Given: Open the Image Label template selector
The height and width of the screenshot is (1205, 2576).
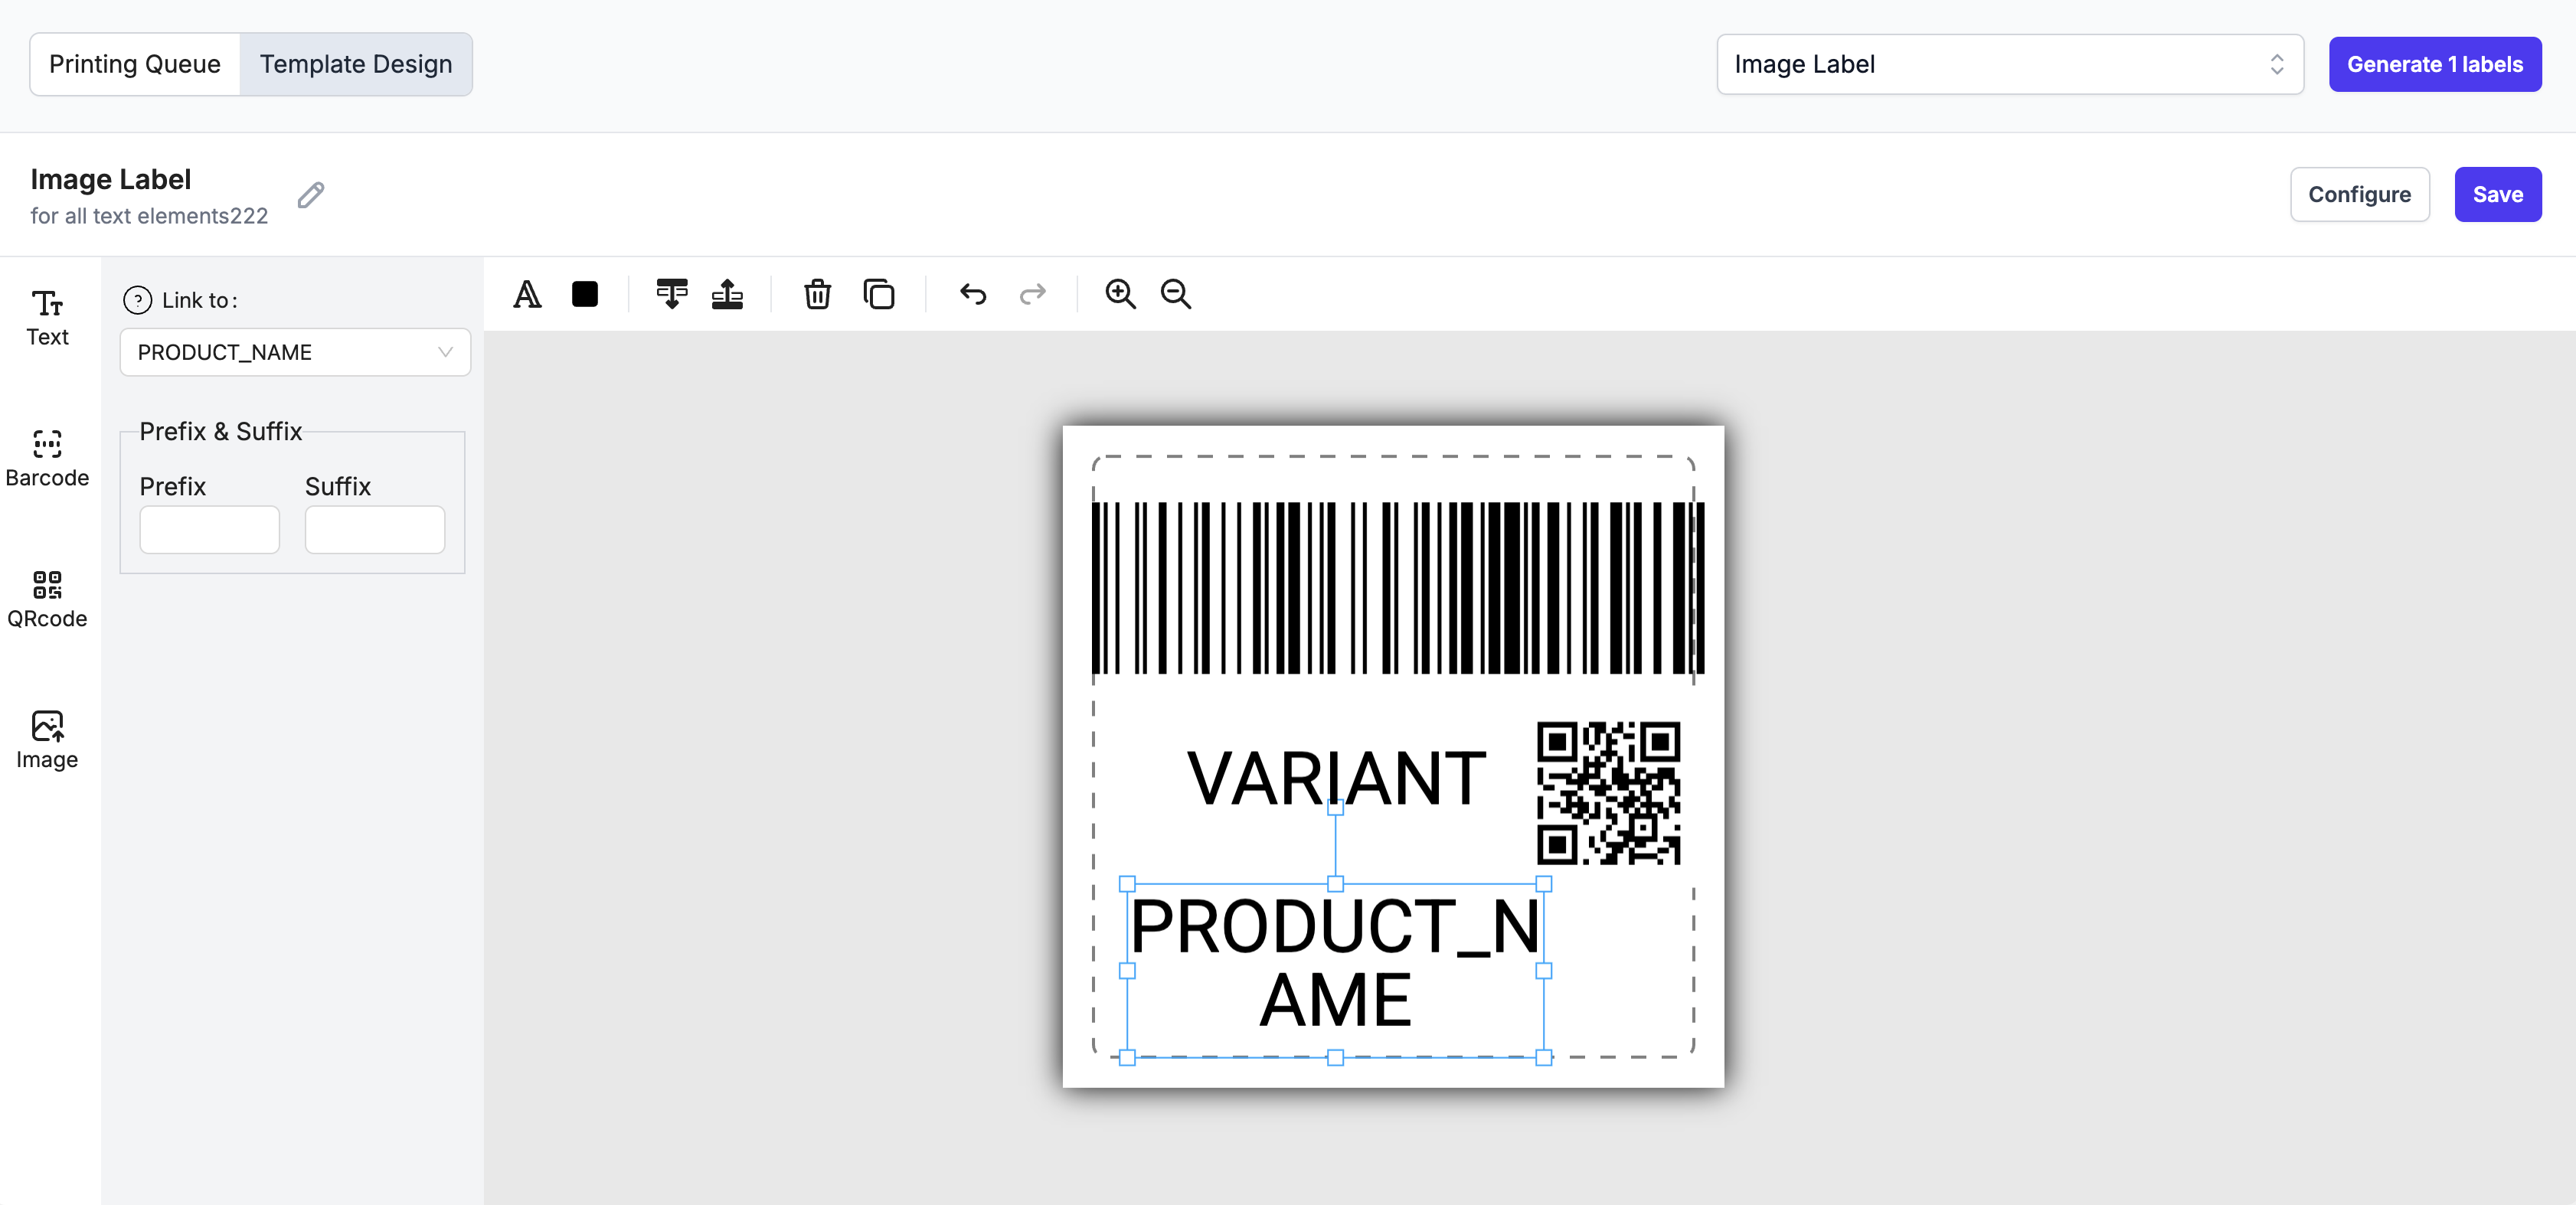Looking at the screenshot, I should (2009, 64).
